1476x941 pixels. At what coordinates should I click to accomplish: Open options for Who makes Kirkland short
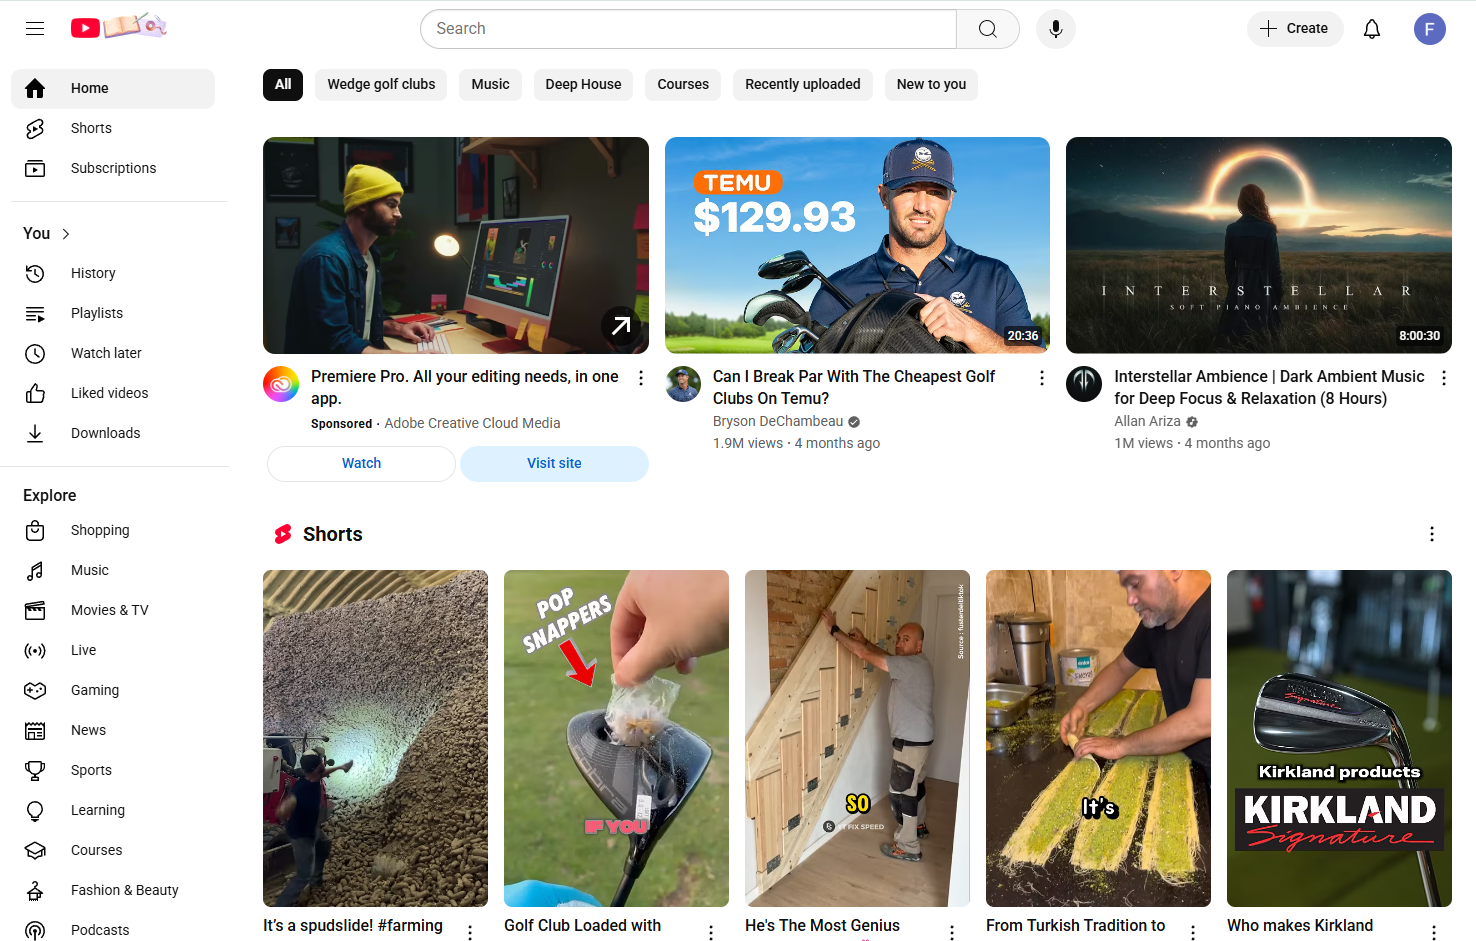coord(1434,932)
